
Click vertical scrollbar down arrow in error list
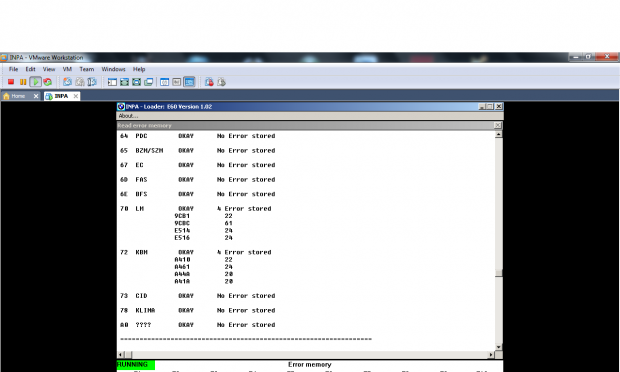(x=499, y=347)
